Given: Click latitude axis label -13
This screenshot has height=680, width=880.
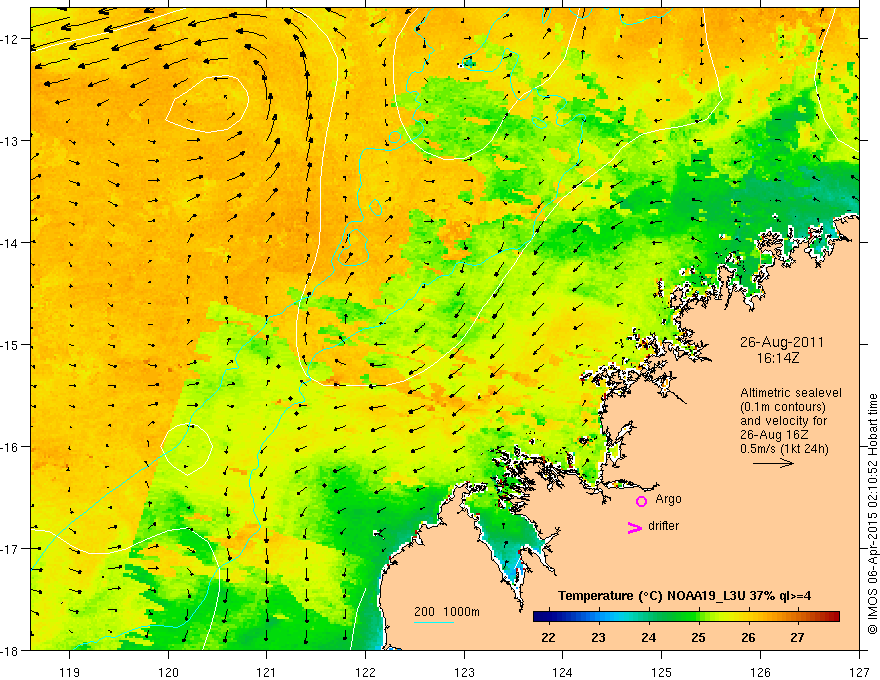Looking at the screenshot, I should point(10,141).
